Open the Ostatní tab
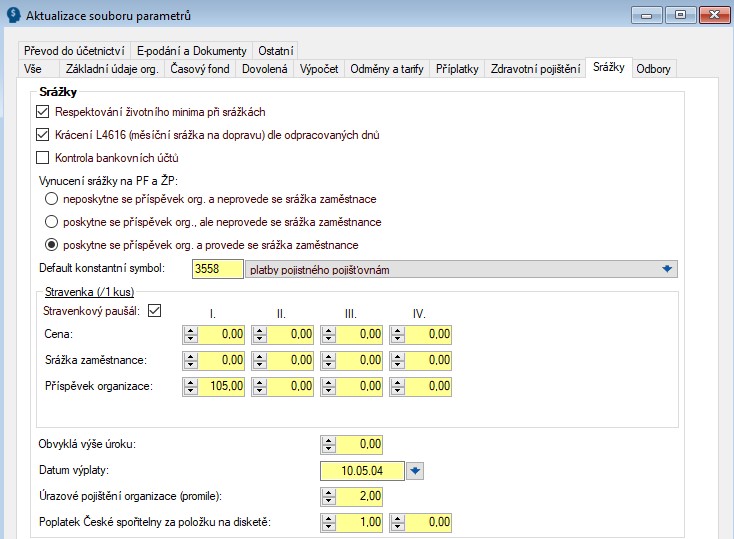 (276, 51)
